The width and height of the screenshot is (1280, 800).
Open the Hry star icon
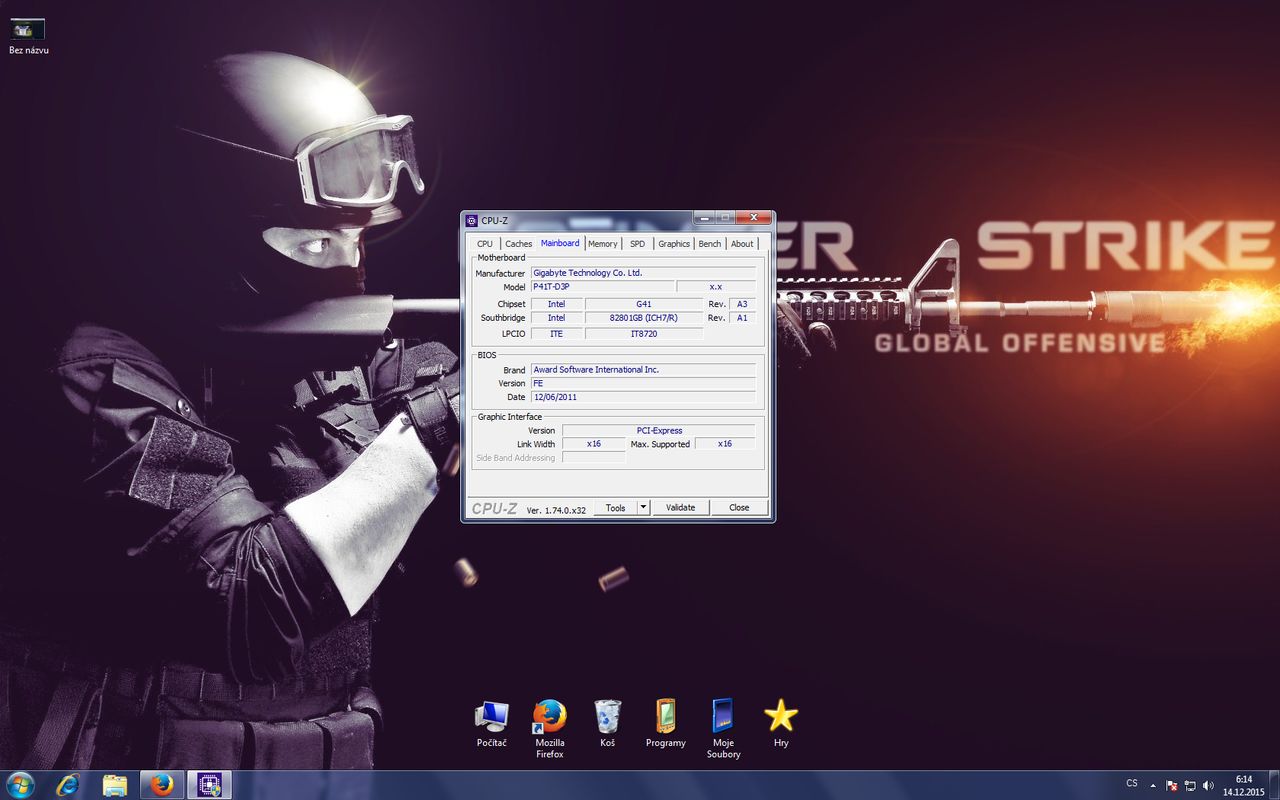click(x=781, y=723)
